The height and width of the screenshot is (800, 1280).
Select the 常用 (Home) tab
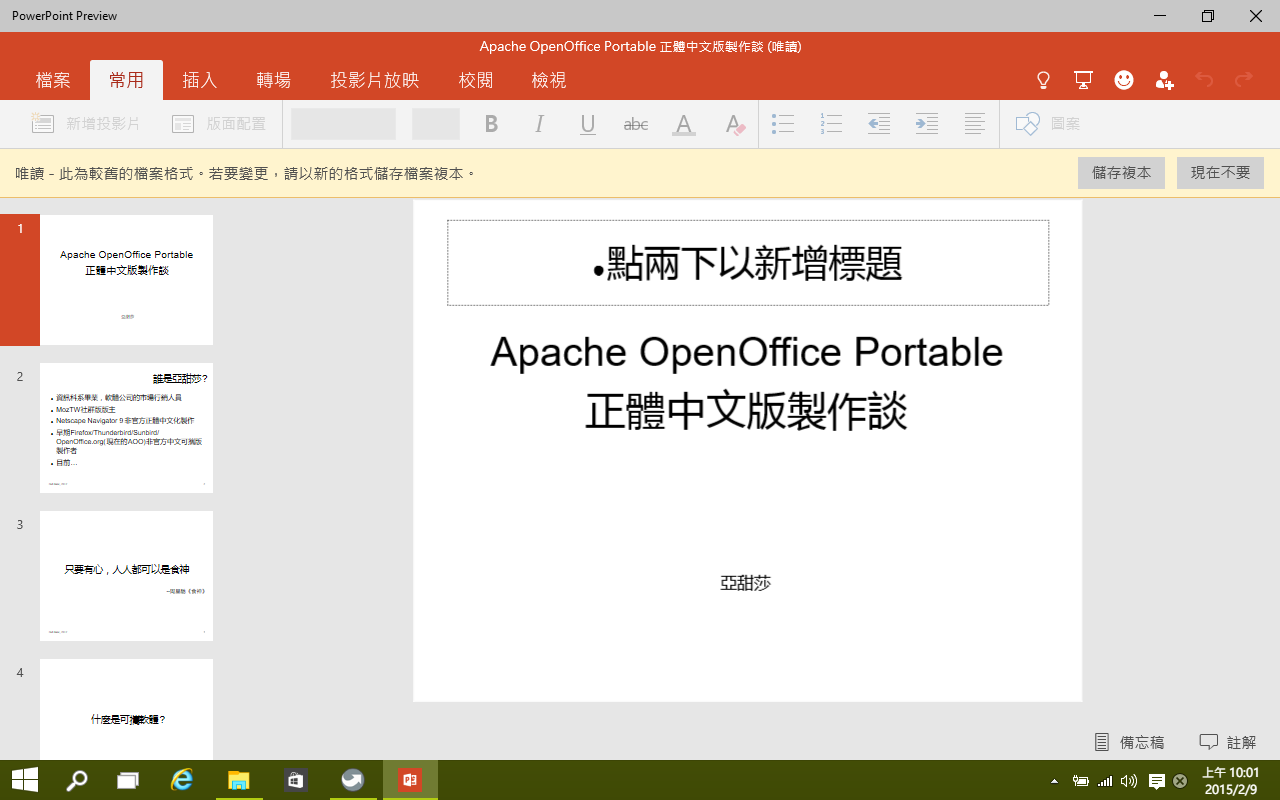[x=126, y=80]
